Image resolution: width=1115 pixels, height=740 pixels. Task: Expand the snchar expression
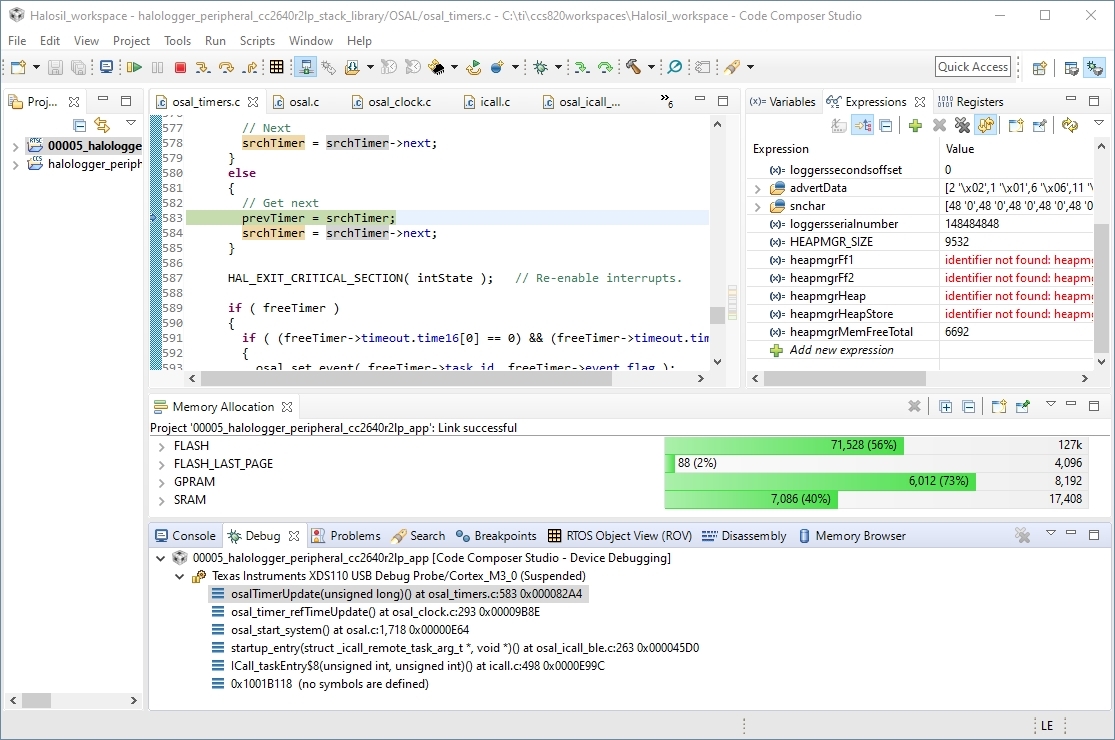(757, 207)
